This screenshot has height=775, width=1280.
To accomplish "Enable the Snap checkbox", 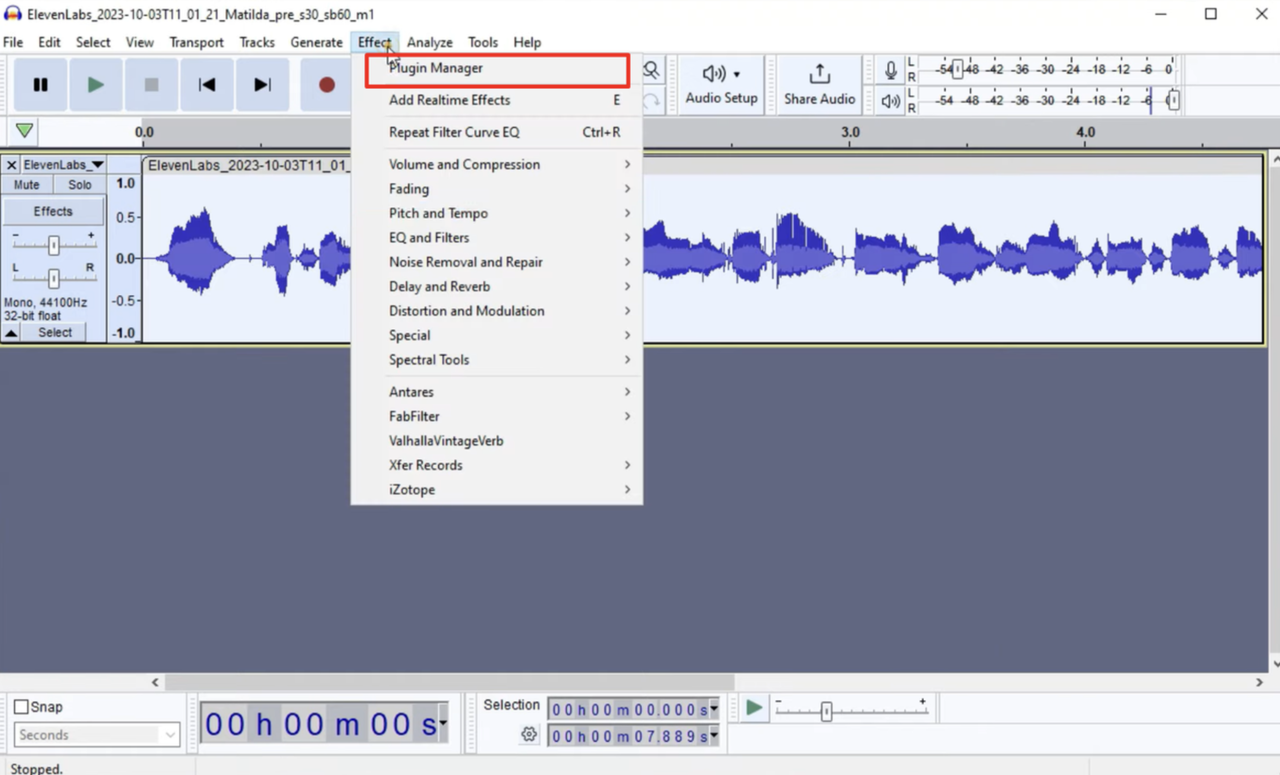I will 19,706.
